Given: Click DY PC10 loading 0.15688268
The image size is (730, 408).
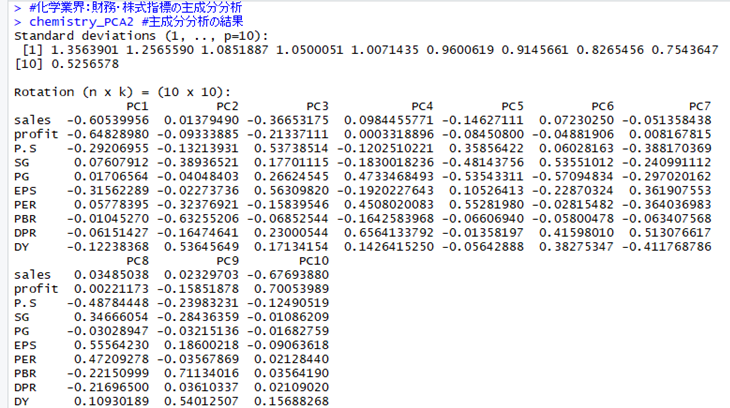Looking at the screenshot, I should click(291, 401).
